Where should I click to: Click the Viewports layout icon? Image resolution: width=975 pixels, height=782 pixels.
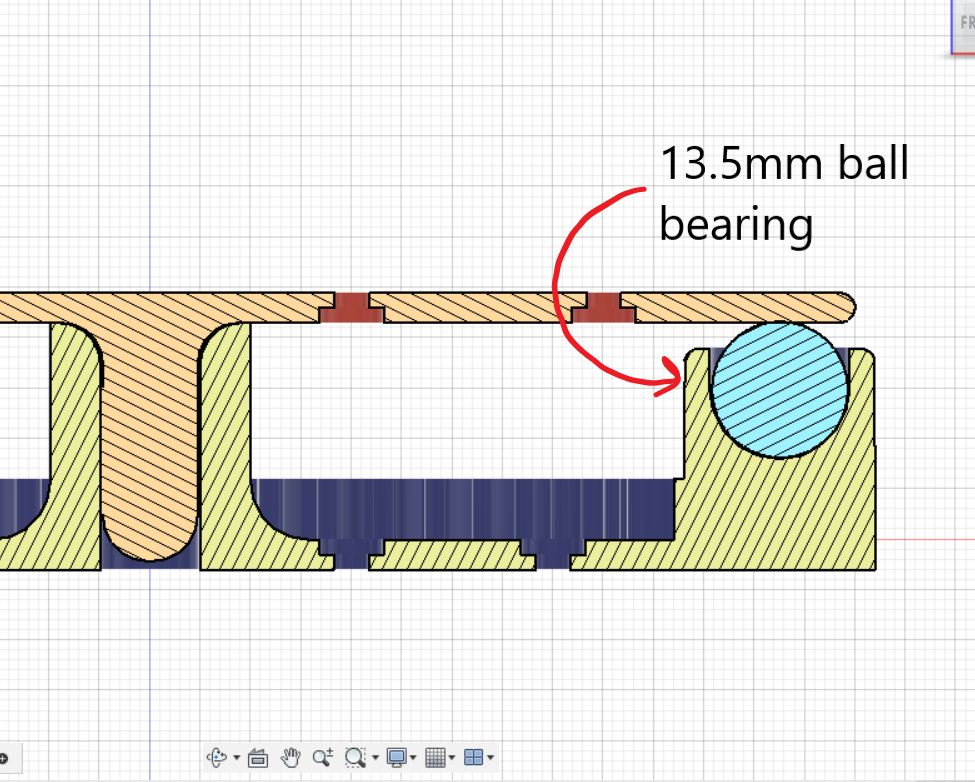474,757
